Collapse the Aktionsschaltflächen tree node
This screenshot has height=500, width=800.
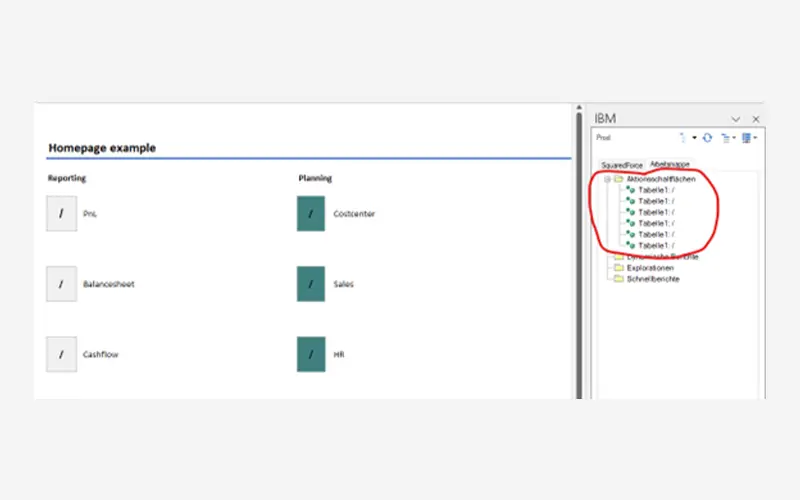pos(607,179)
